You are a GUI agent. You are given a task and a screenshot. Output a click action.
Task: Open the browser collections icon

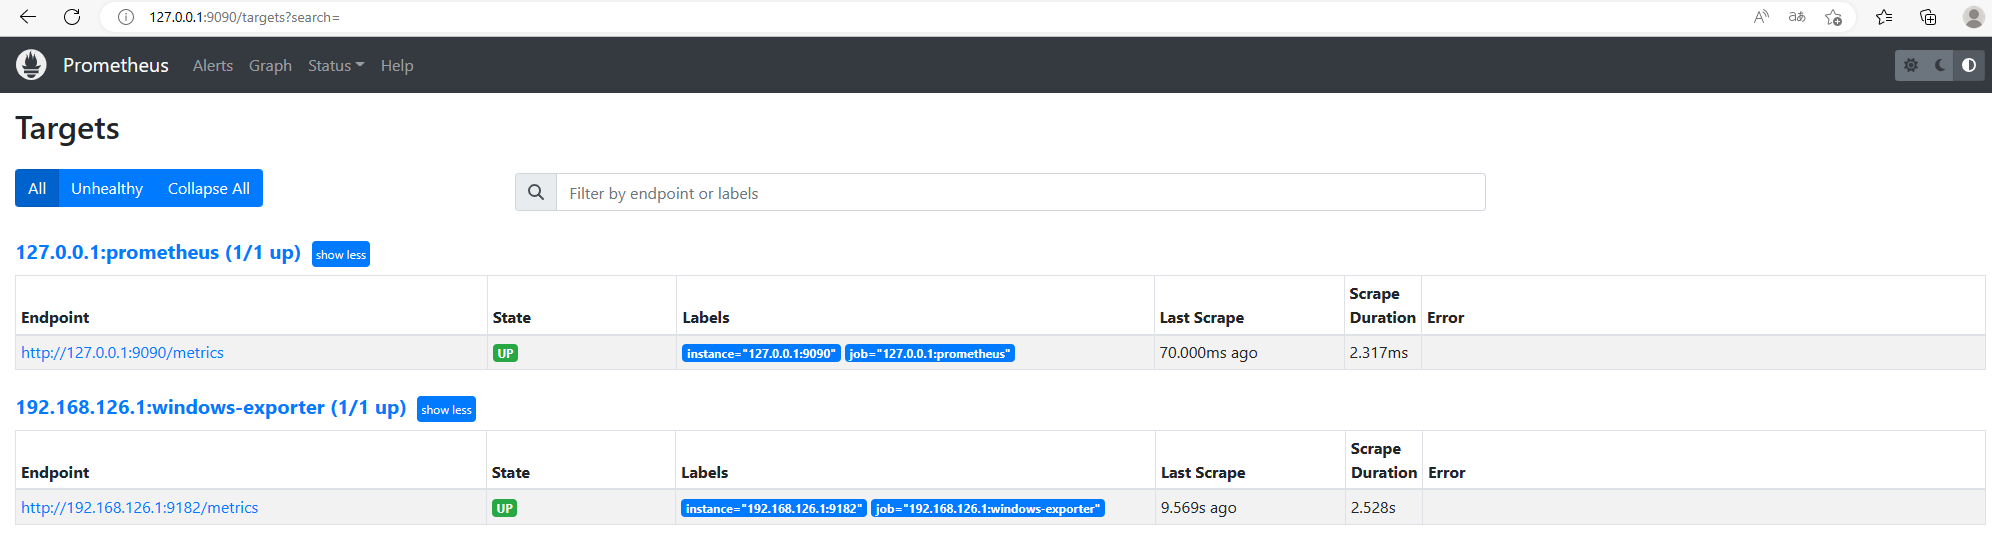click(1928, 17)
